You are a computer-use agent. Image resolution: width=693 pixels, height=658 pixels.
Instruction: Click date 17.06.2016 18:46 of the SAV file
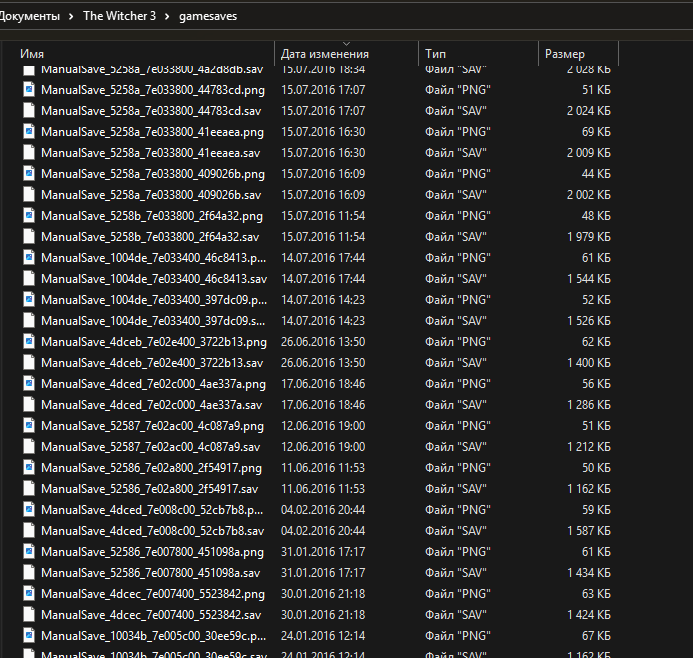323,405
